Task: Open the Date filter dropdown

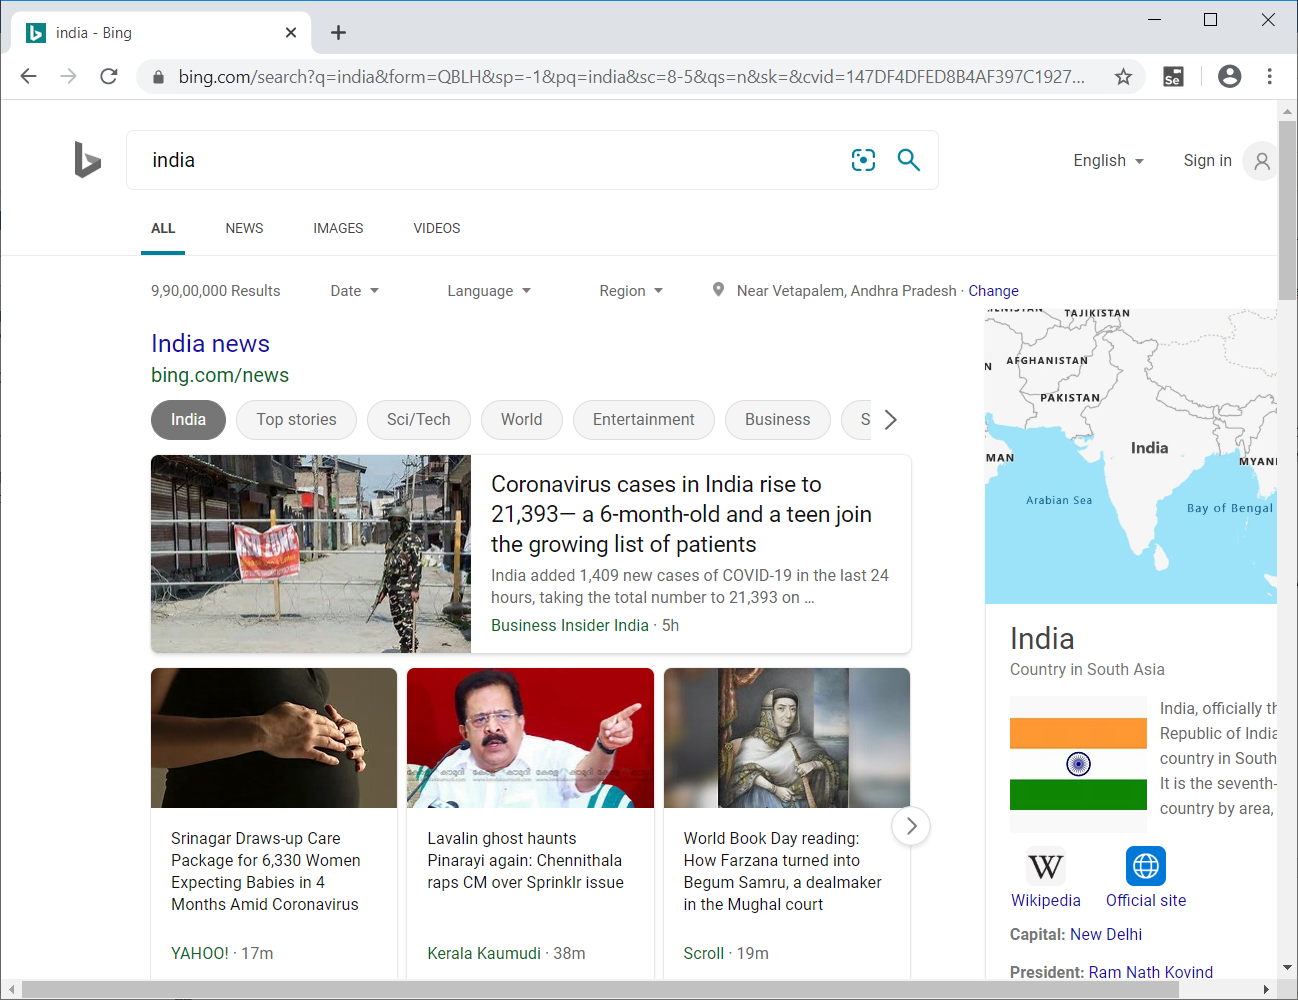Action: [x=355, y=291]
